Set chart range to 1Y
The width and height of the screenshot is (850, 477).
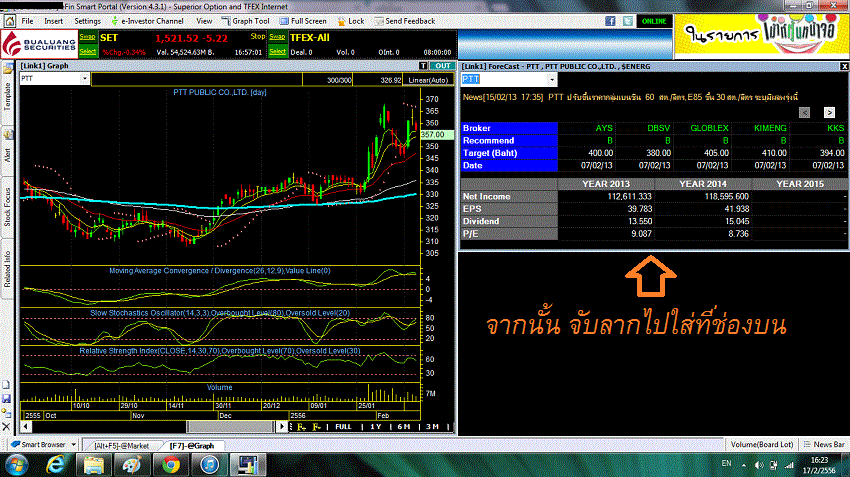[x=376, y=427]
